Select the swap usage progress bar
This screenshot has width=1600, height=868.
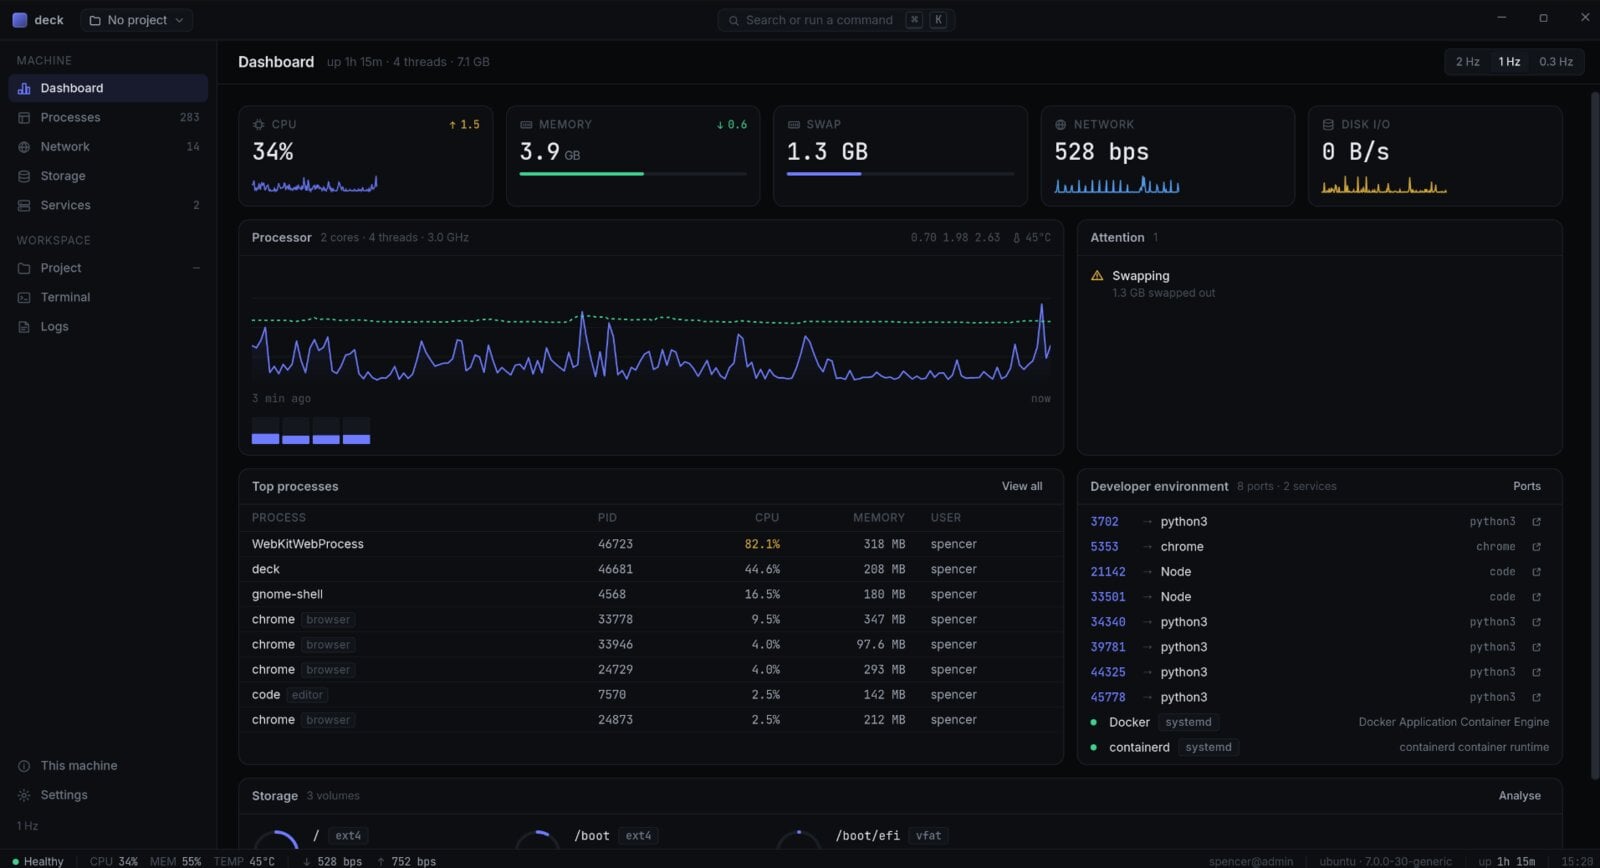click(x=900, y=174)
